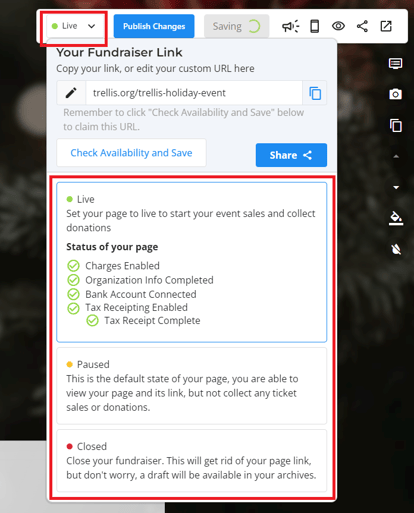Open the paint bucket fill color tool
The height and width of the screenshot is (513, 414).
396,218
